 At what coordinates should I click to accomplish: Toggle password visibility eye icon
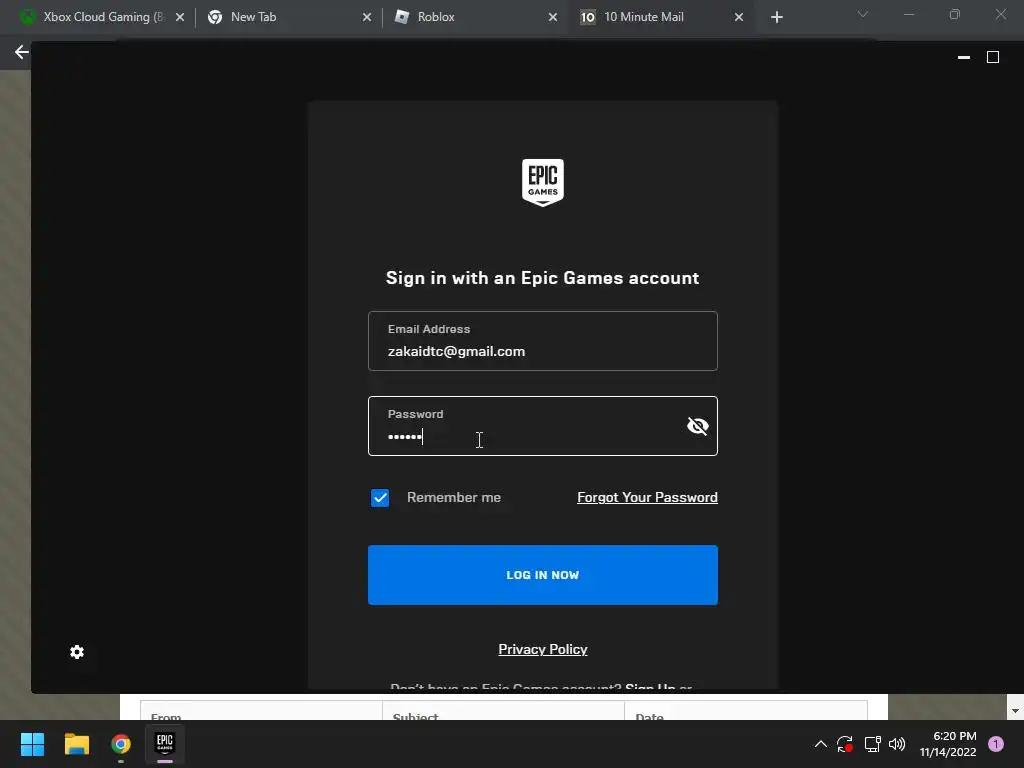click(697, 426)
